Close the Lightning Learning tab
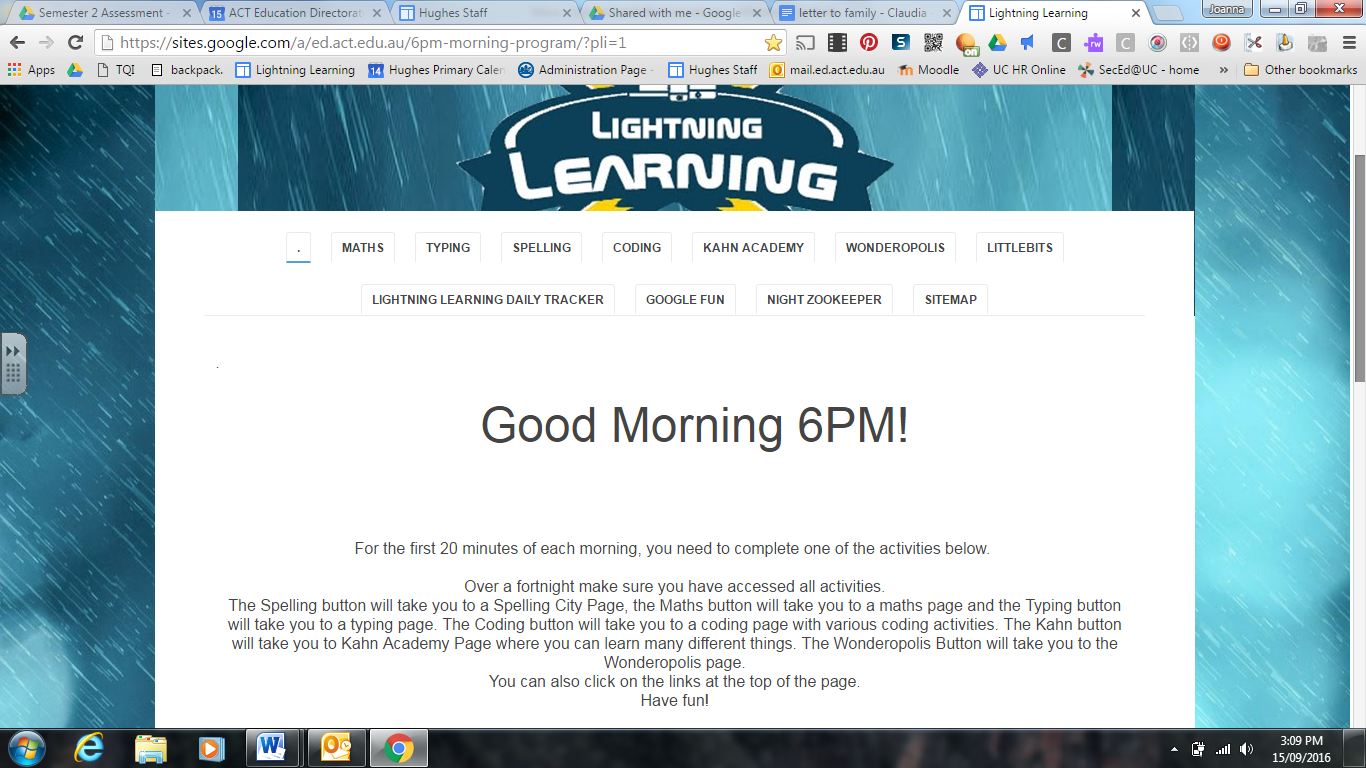 1135,13
